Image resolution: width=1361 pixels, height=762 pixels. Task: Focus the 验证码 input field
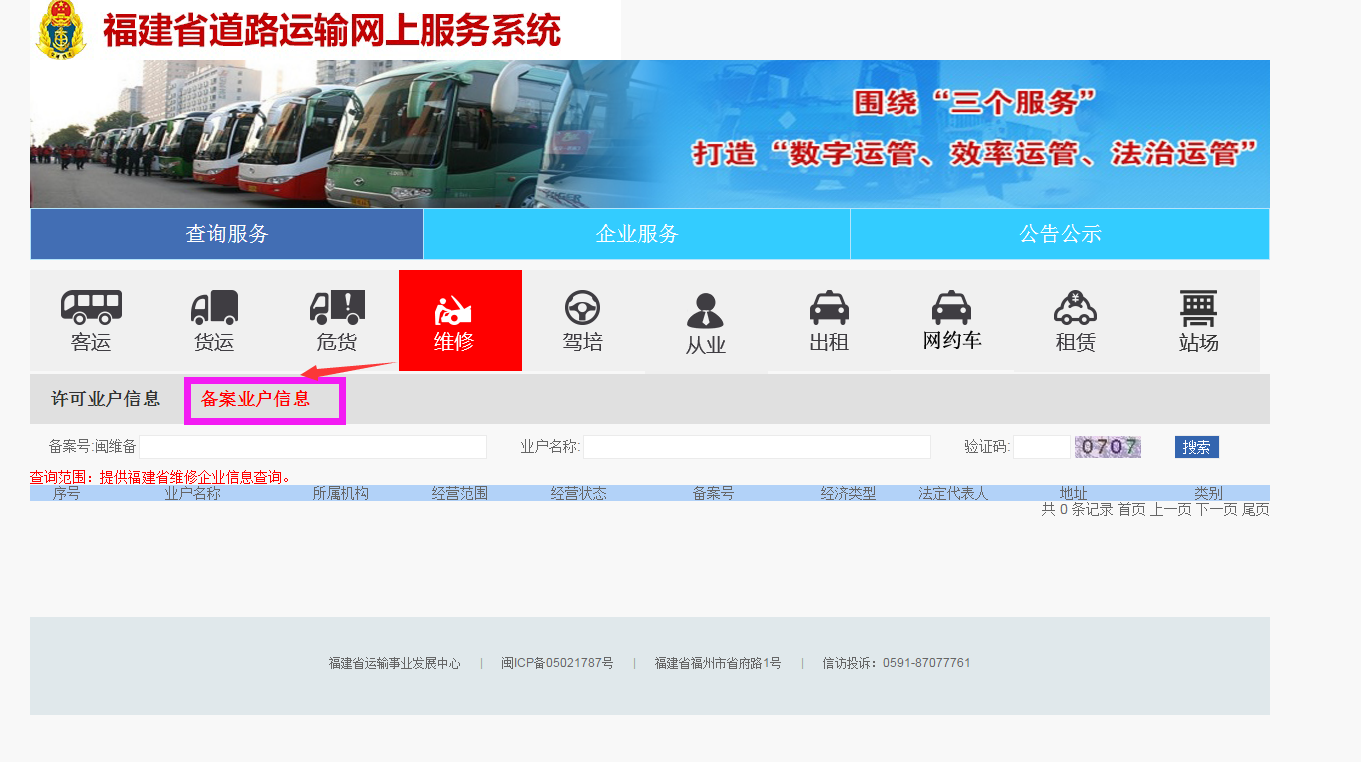(1042, 447)
